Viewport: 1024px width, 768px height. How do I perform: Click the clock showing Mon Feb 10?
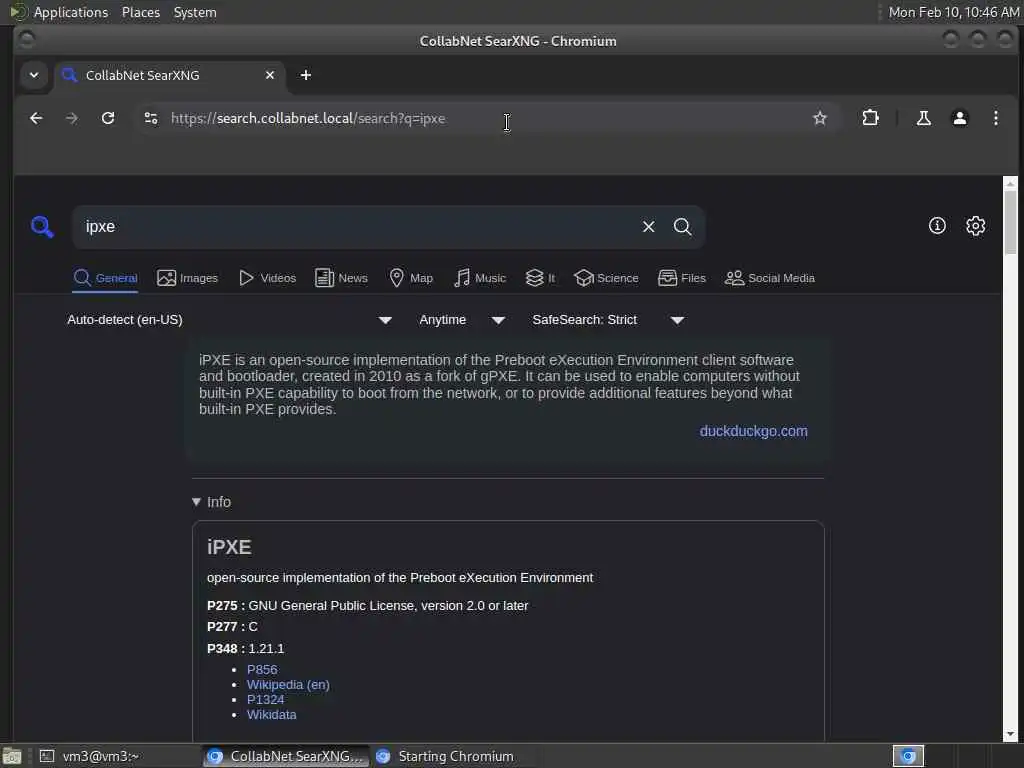click(x=953, y=12)
